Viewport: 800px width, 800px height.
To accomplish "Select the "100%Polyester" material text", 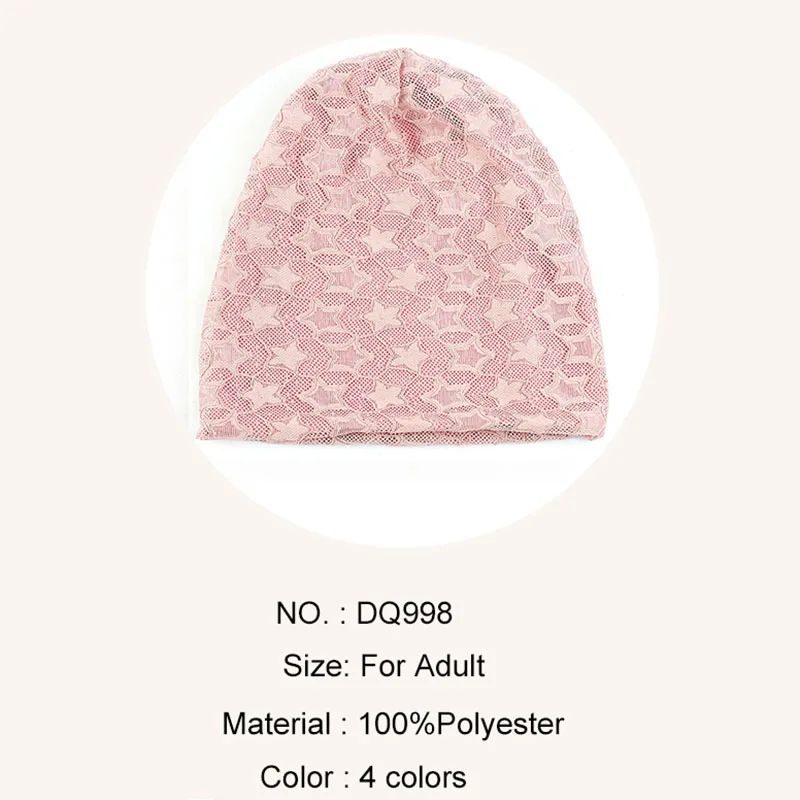I will point(462,724).
